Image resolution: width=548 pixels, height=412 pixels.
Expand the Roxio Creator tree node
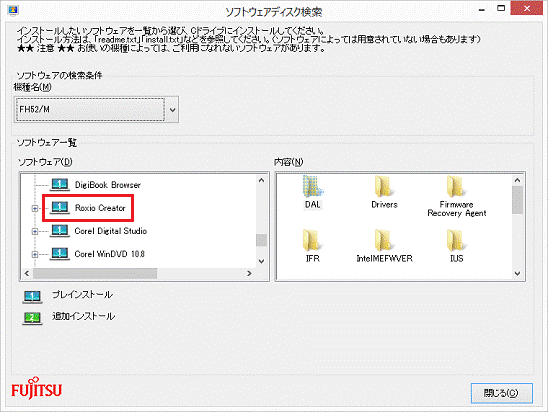(x=35, y=208)
